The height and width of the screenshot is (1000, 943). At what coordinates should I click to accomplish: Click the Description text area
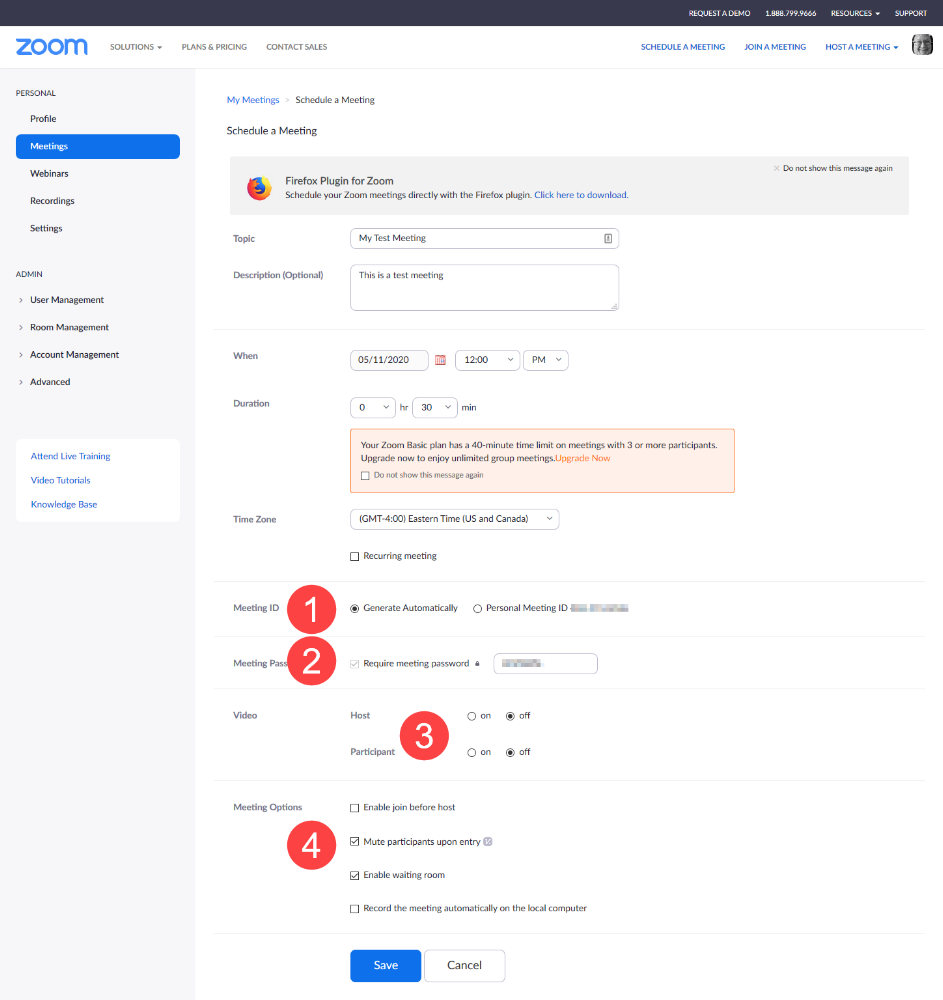point(484,288)
